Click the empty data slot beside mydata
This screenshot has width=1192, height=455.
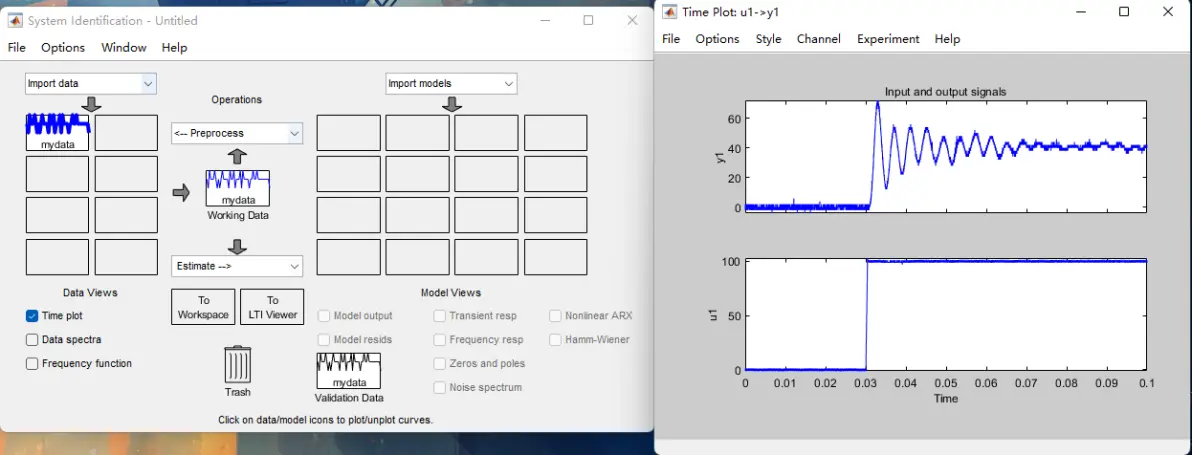coord(126,133)
